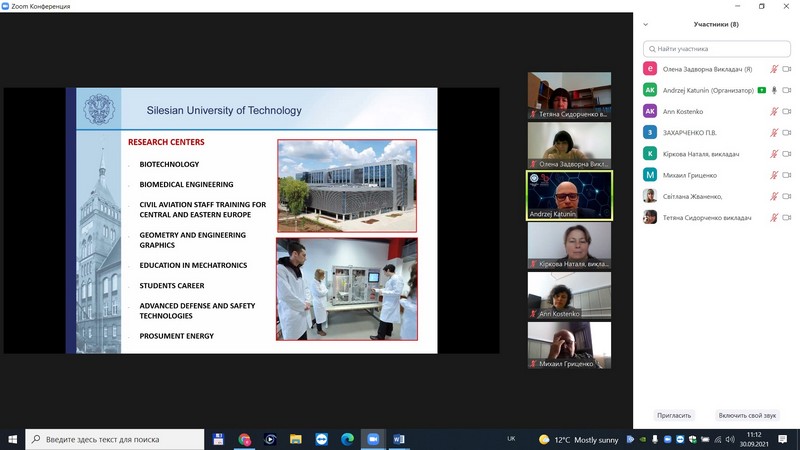Open the Windows Start menu
Image resolution: width=800 pixels, height=450 pixels.
(14, 439)
